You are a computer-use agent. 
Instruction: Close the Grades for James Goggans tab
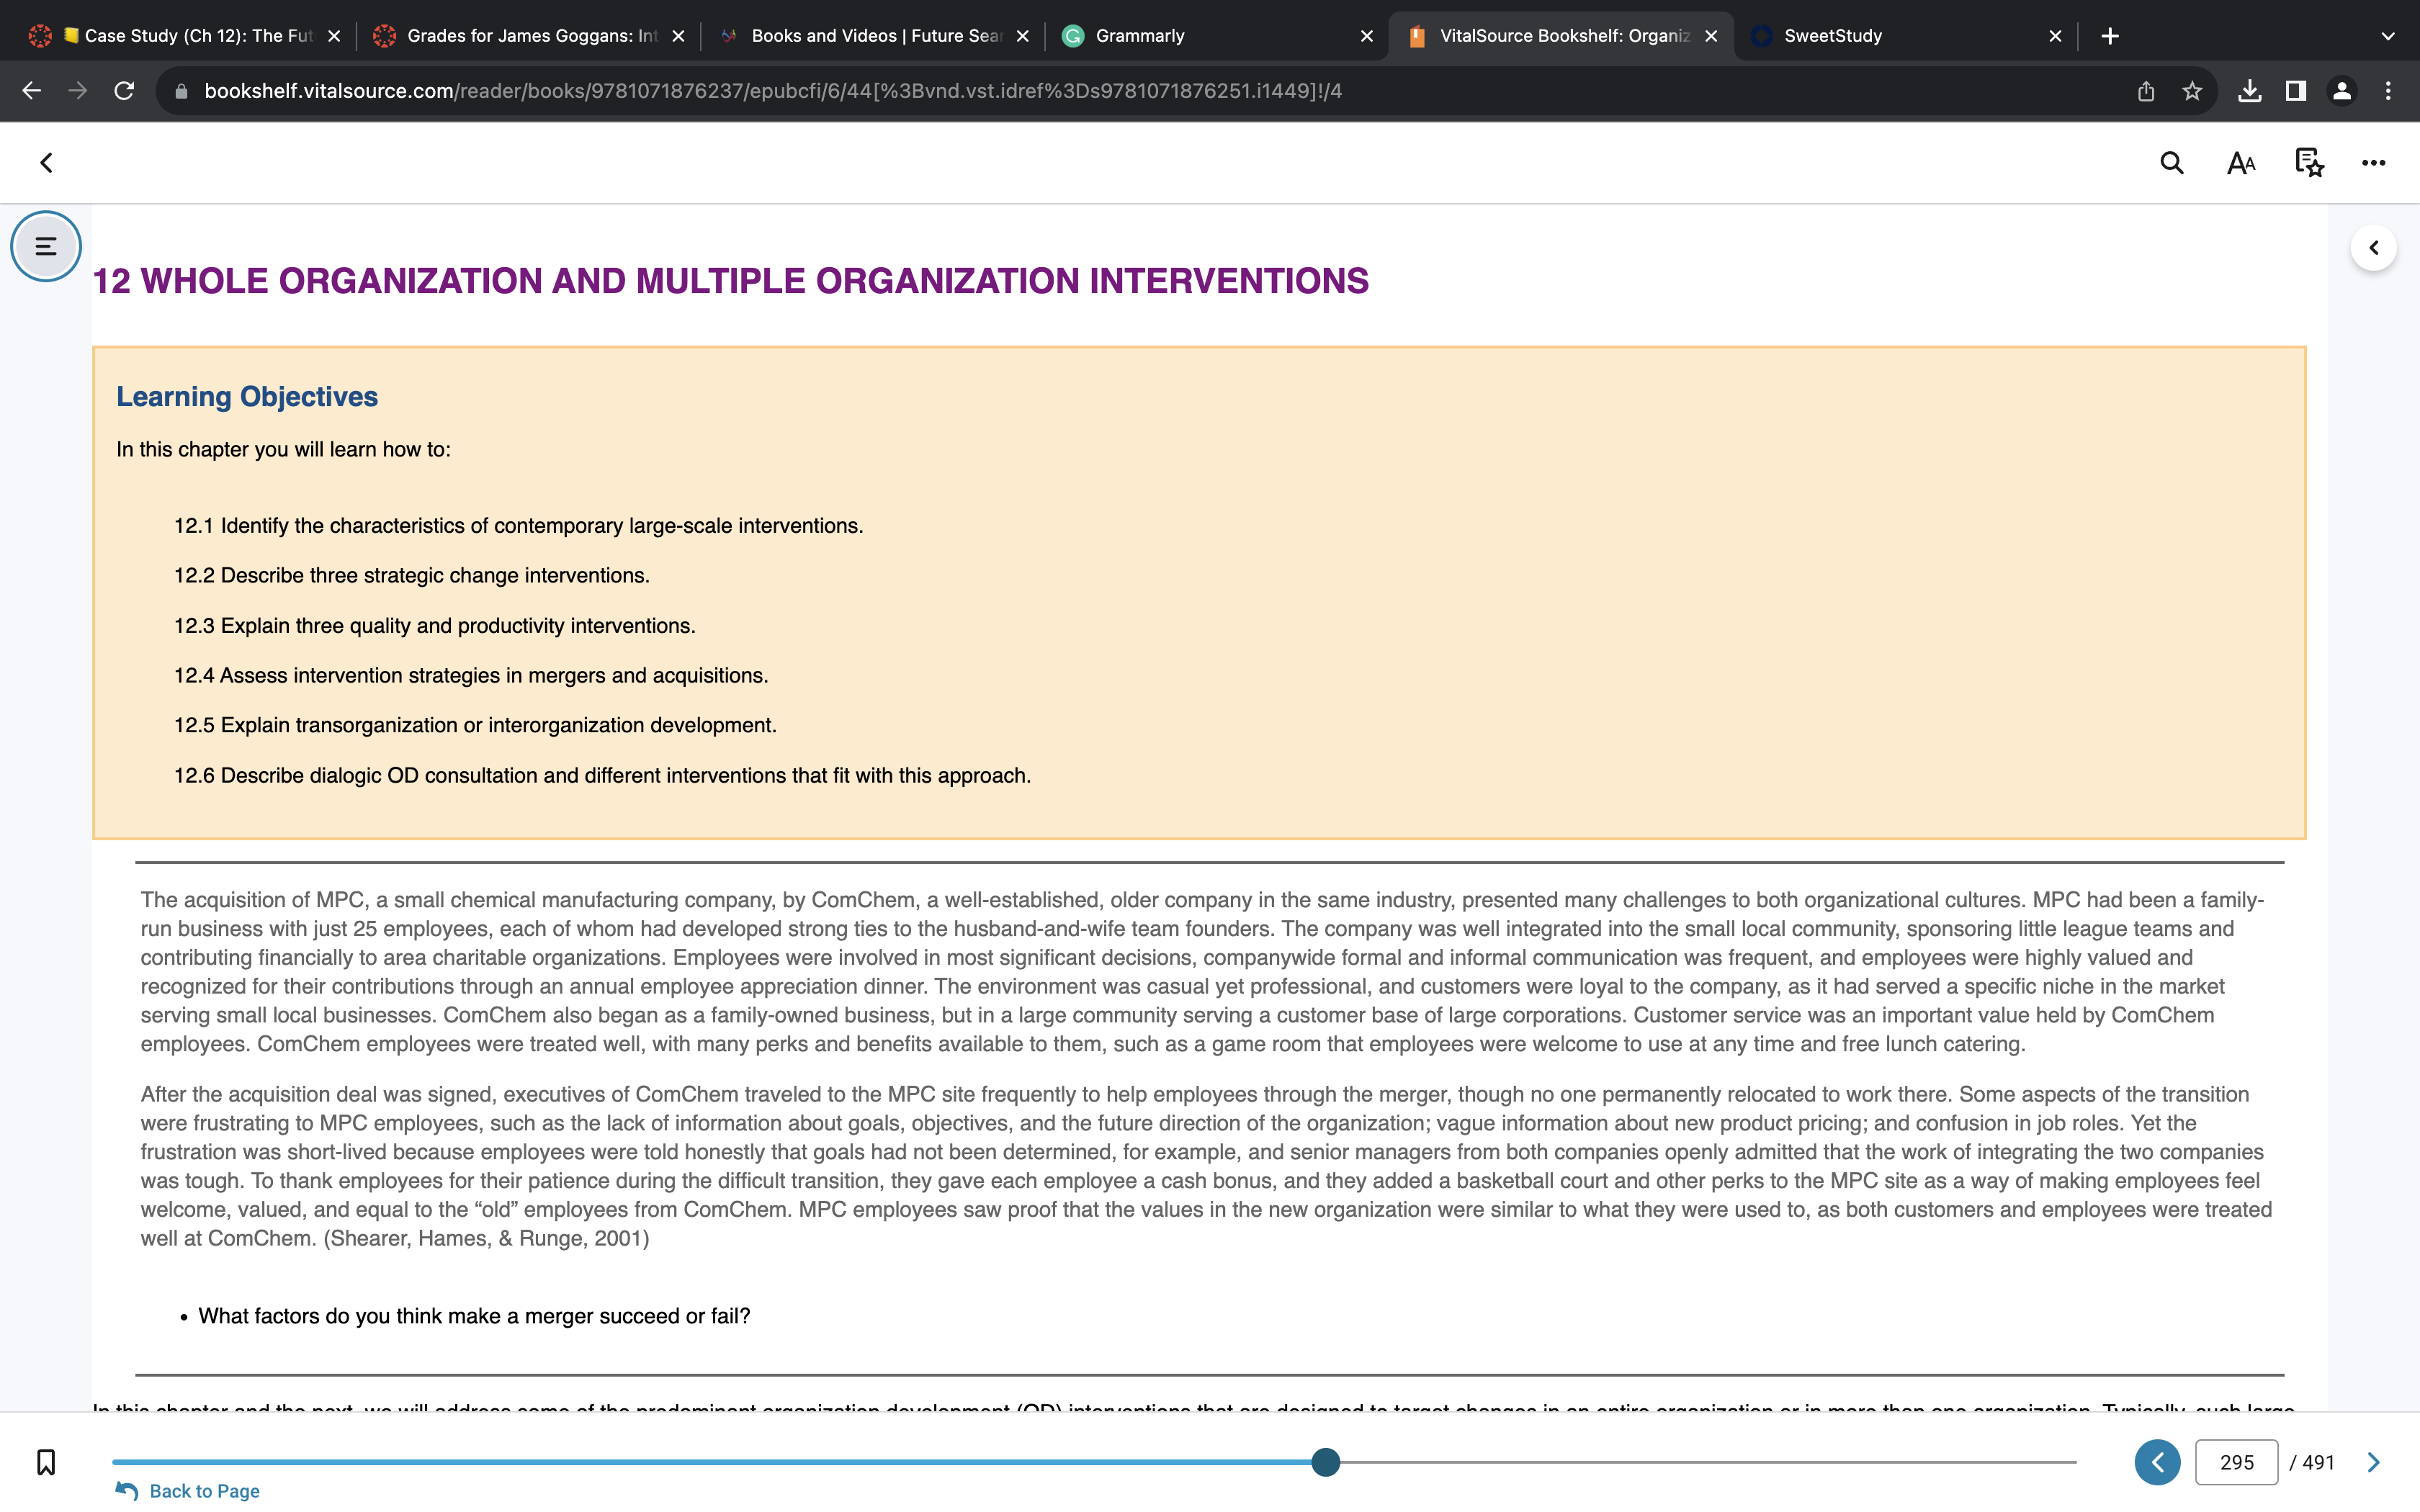[678, 36]
